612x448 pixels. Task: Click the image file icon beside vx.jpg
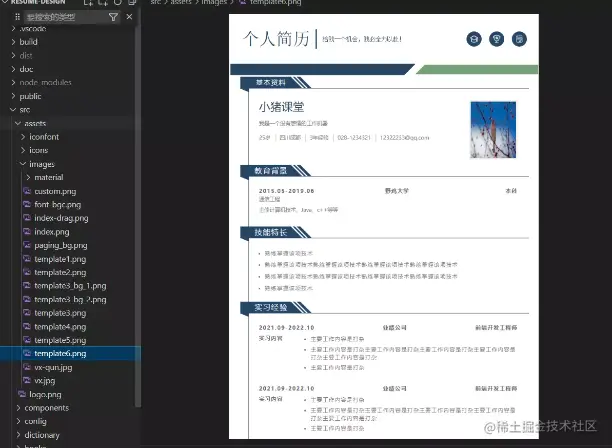[x=27, y=380]
